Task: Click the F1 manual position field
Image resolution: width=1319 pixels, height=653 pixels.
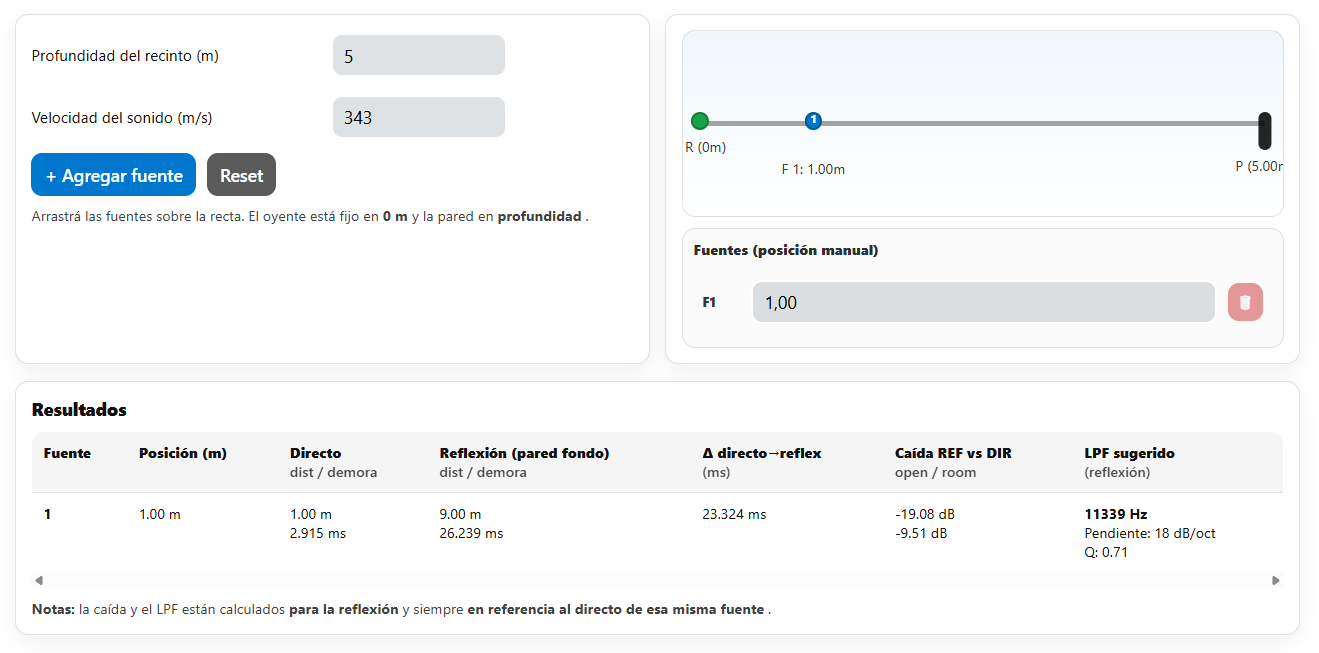Action: (982, 302)
